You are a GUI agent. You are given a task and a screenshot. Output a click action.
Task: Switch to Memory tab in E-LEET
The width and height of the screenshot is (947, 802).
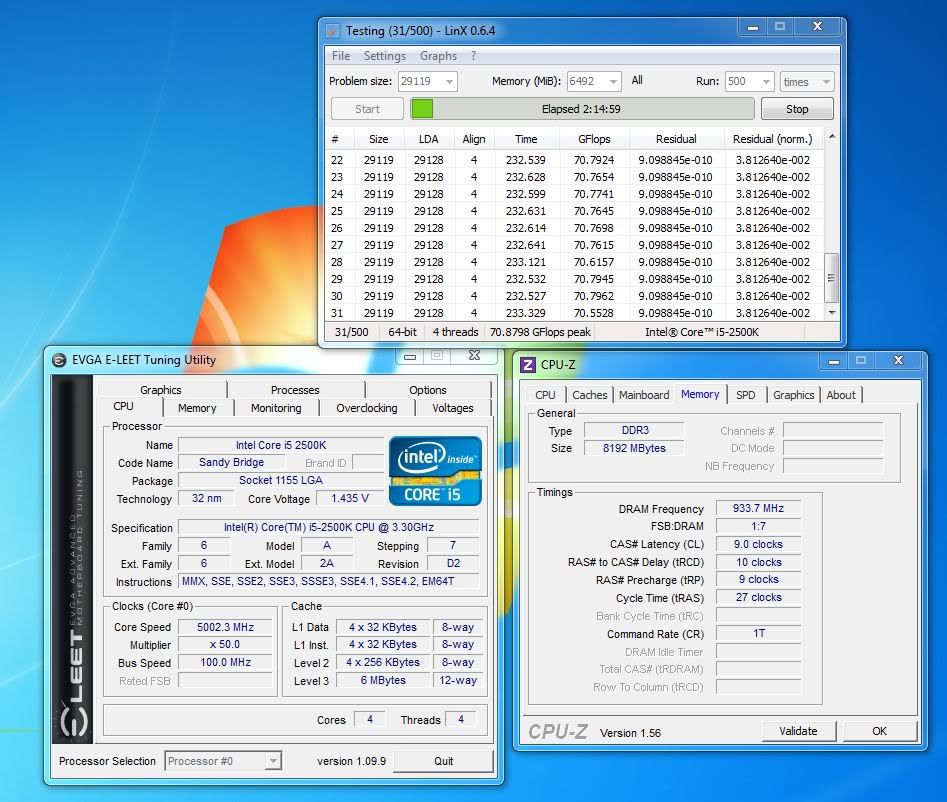[197, 408]
